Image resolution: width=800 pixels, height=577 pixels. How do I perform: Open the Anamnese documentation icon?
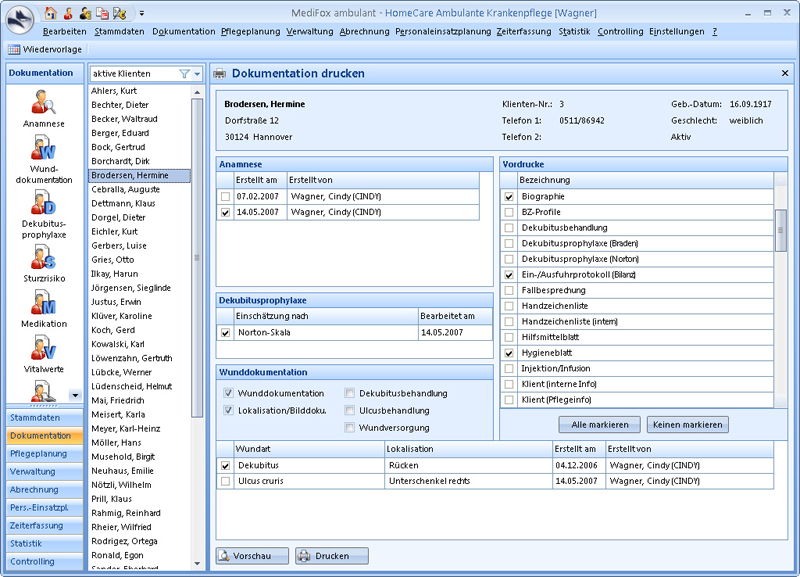(44, 106)
